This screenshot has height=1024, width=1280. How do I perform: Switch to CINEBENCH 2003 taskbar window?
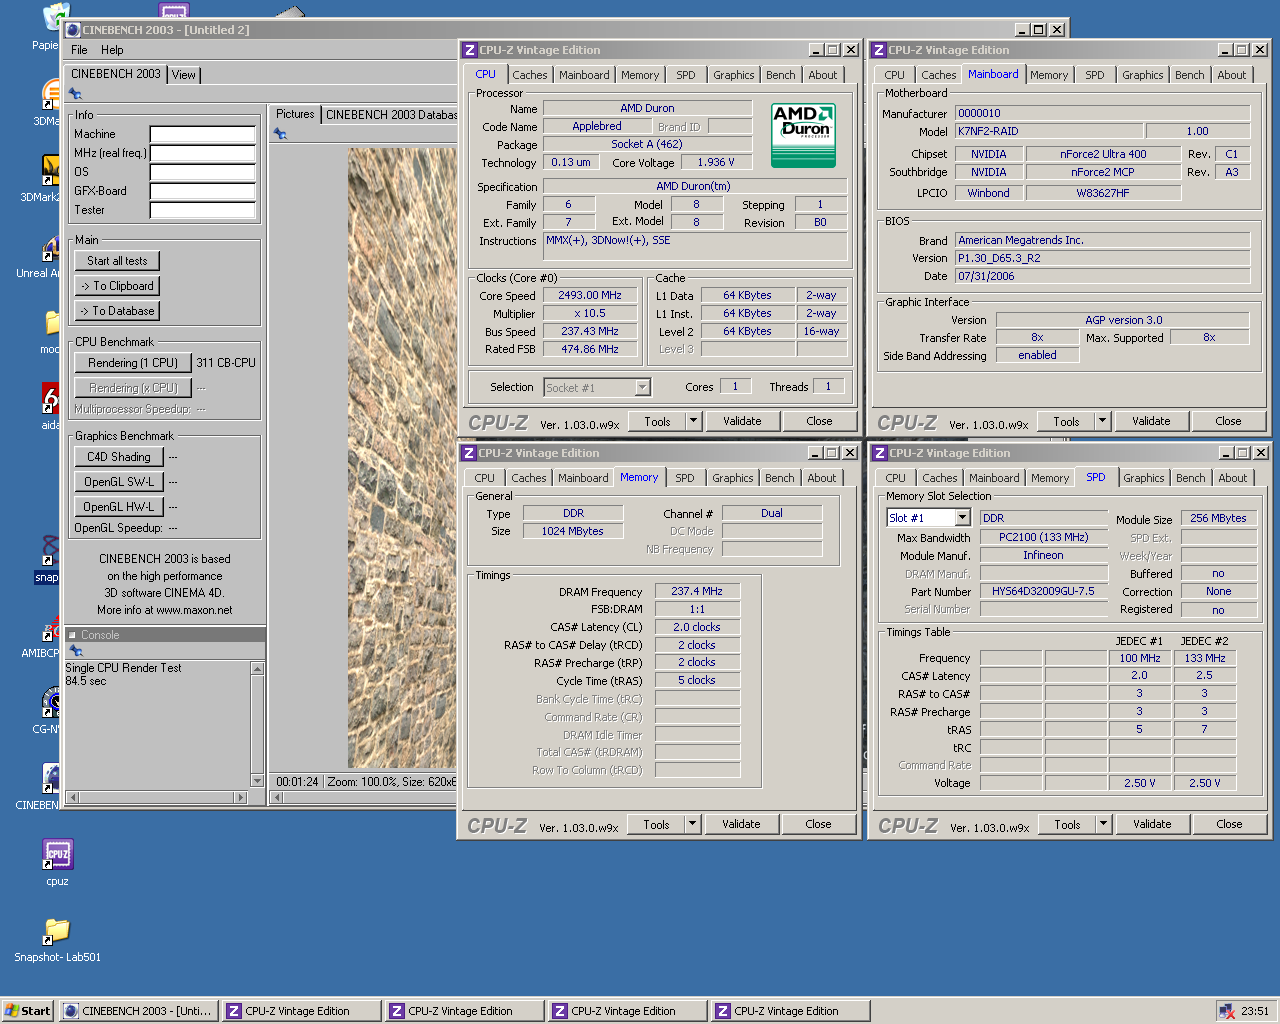(138, 1011)
